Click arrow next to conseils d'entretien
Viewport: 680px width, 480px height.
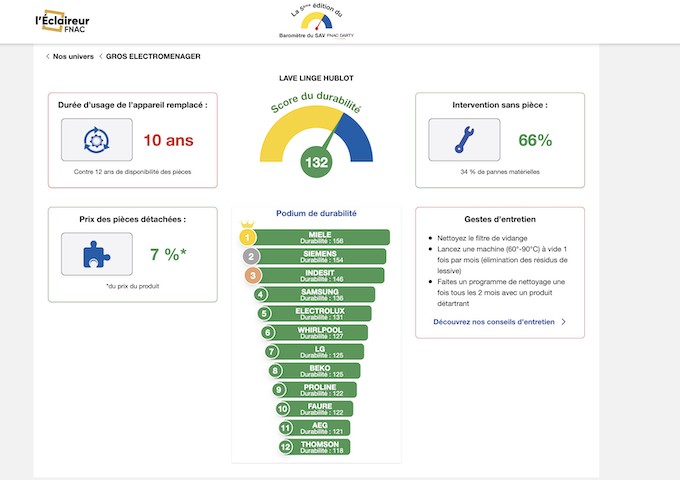563,322
